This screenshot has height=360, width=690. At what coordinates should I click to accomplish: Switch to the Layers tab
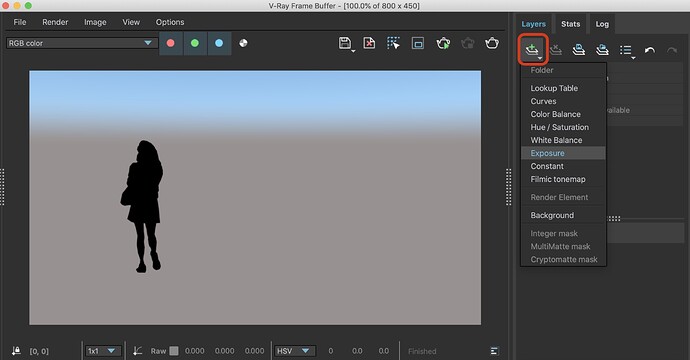pos(533,24)
